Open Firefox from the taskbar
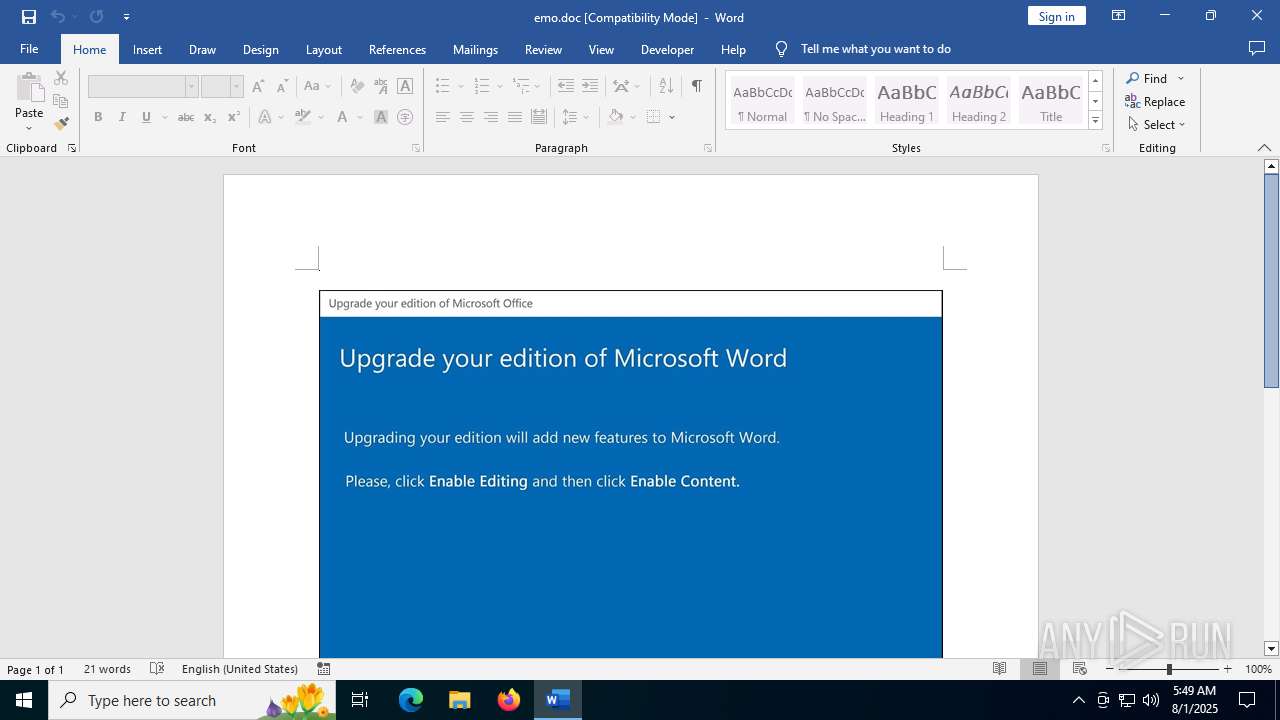The image size is (1280, 720). [509, 700]
